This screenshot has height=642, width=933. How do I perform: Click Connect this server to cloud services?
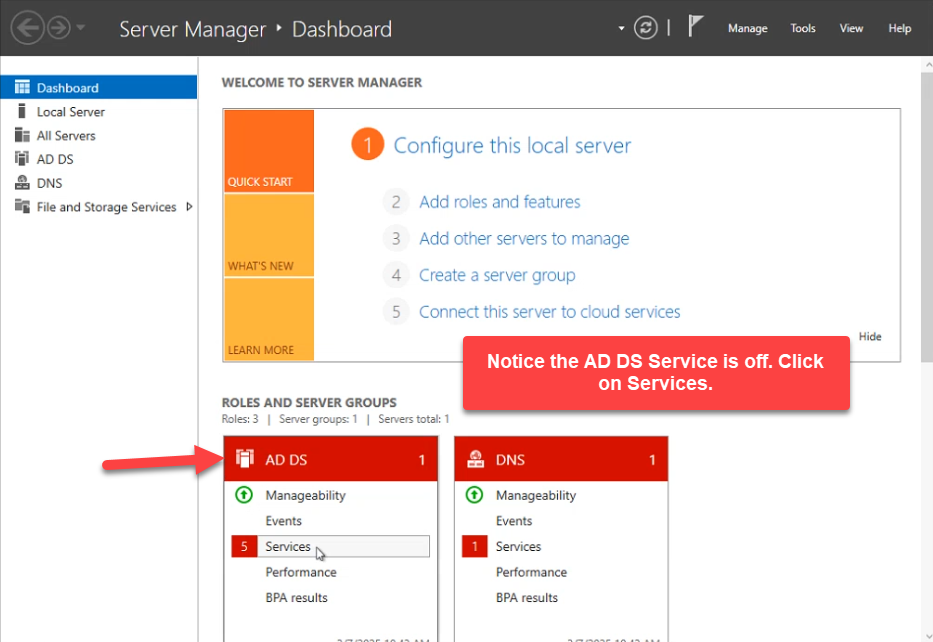(x=549, y=312)
